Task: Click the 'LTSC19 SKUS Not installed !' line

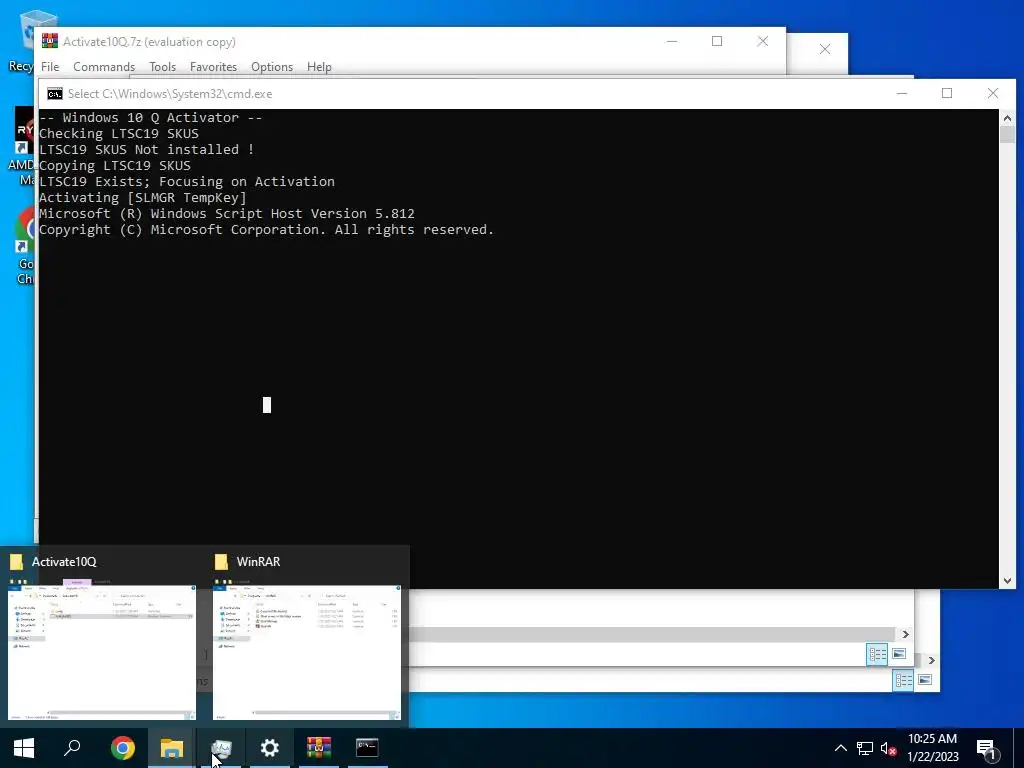Action: 146,150
